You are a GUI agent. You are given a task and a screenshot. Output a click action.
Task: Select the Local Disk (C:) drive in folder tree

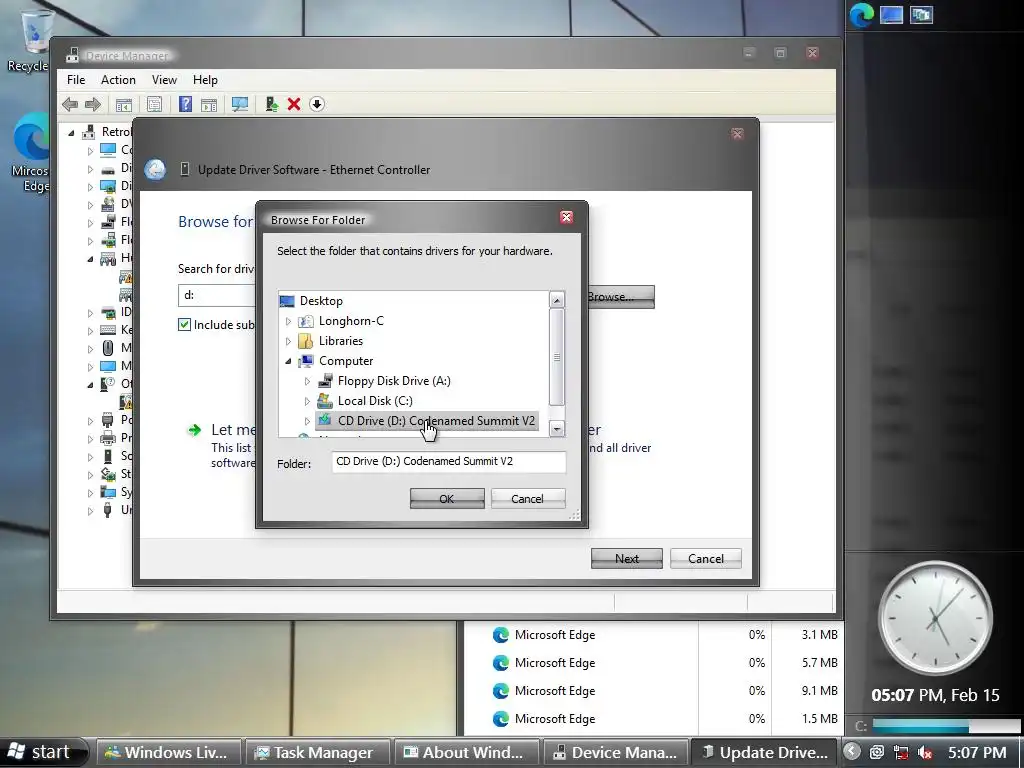tap(375, 401)
